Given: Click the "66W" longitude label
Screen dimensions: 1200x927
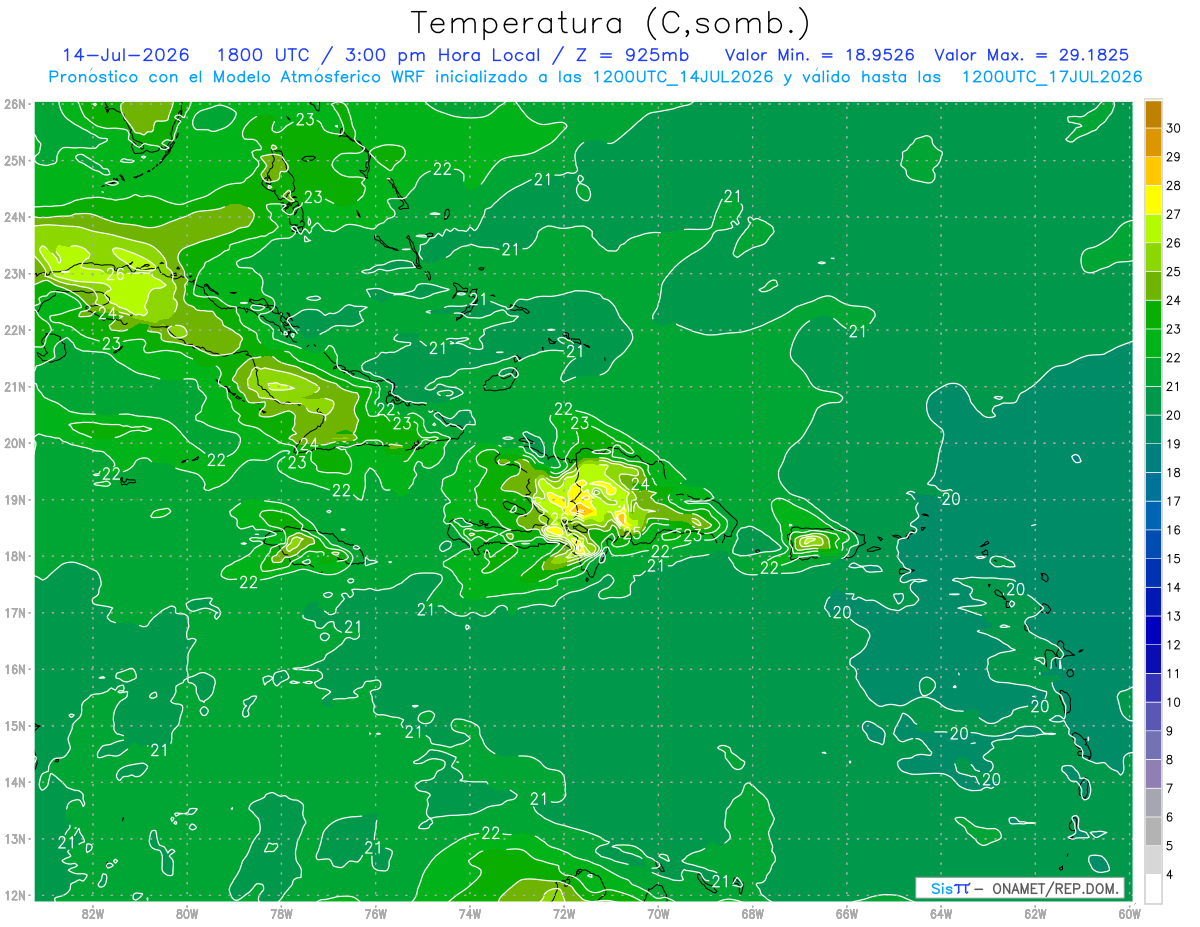Looking at the screenshot, I should tap(846, 913).
